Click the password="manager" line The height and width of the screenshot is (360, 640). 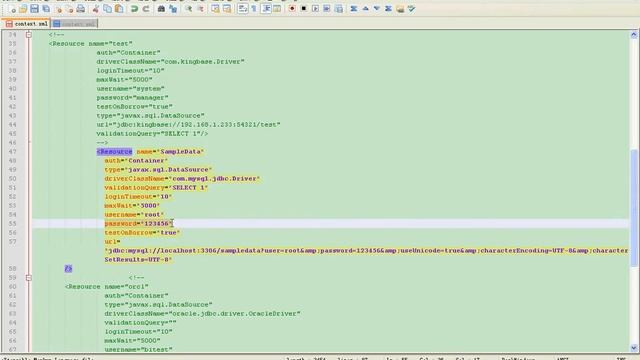pyautogui.click(x=132, y=98)
